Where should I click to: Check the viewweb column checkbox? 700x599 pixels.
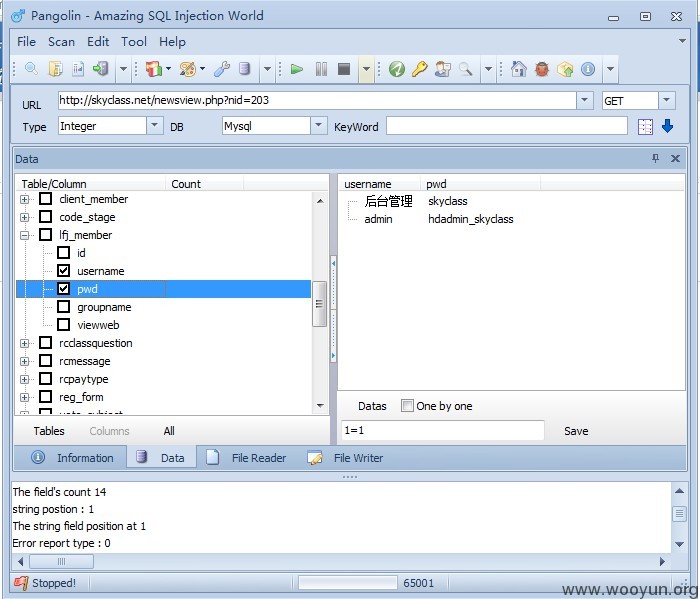(63, 324)
